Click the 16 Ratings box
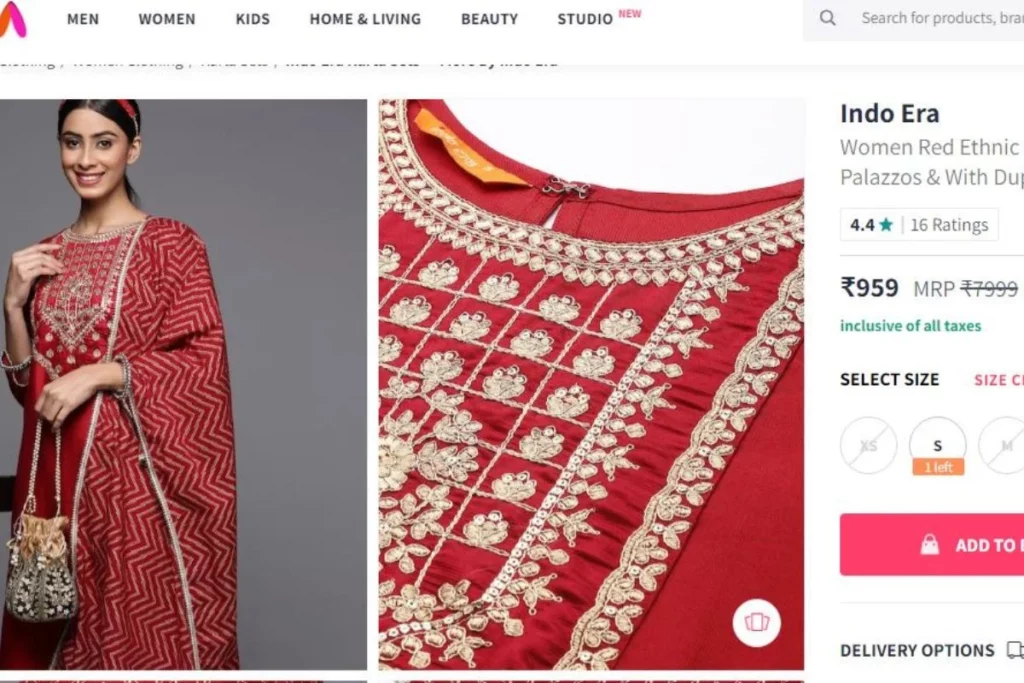Image resolution: width=1024 pixels, height=683 pixels. coord(919,225)
